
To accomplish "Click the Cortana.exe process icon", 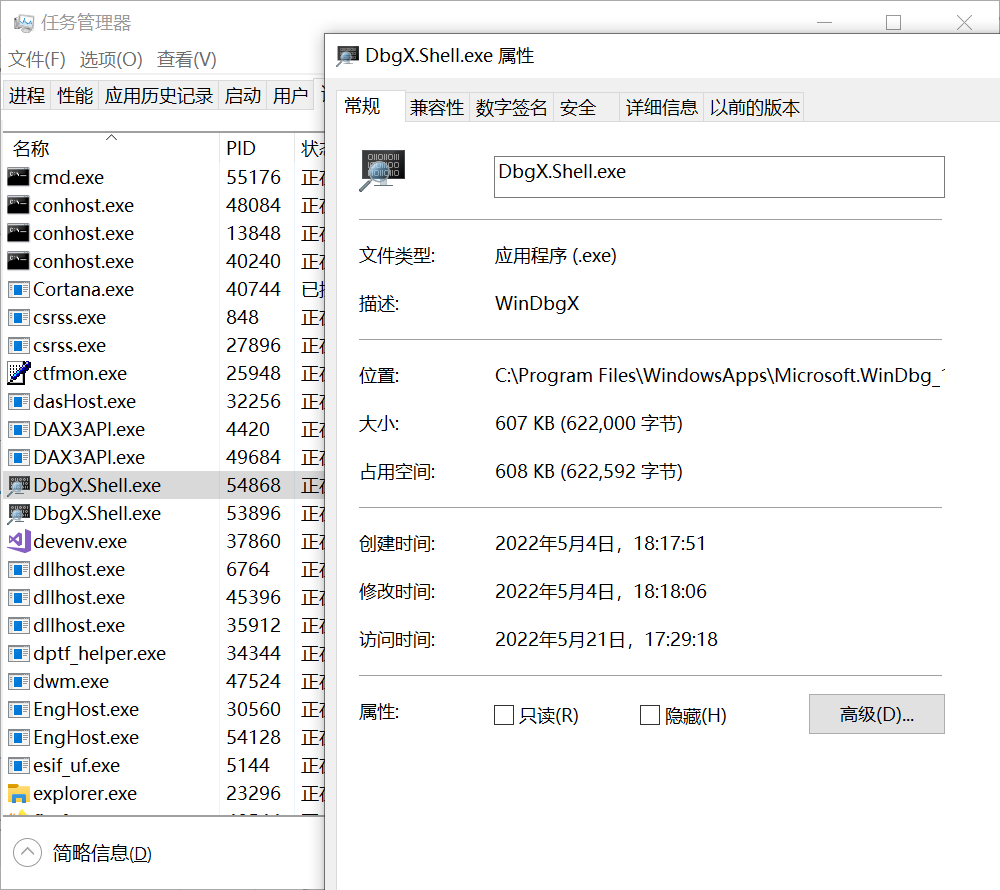I will coord(18,289).
